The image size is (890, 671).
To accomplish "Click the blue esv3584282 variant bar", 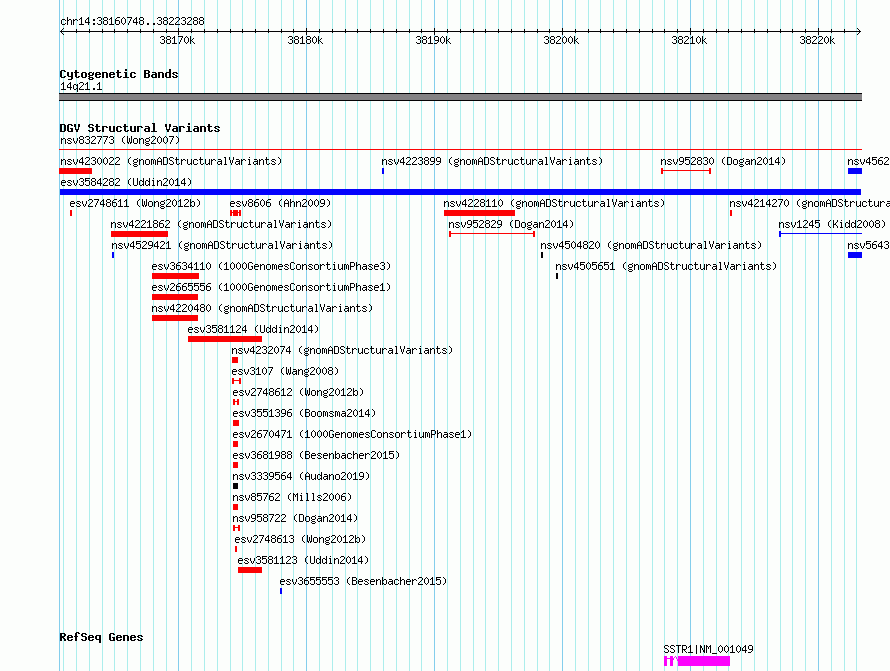I will click(460, 192).
